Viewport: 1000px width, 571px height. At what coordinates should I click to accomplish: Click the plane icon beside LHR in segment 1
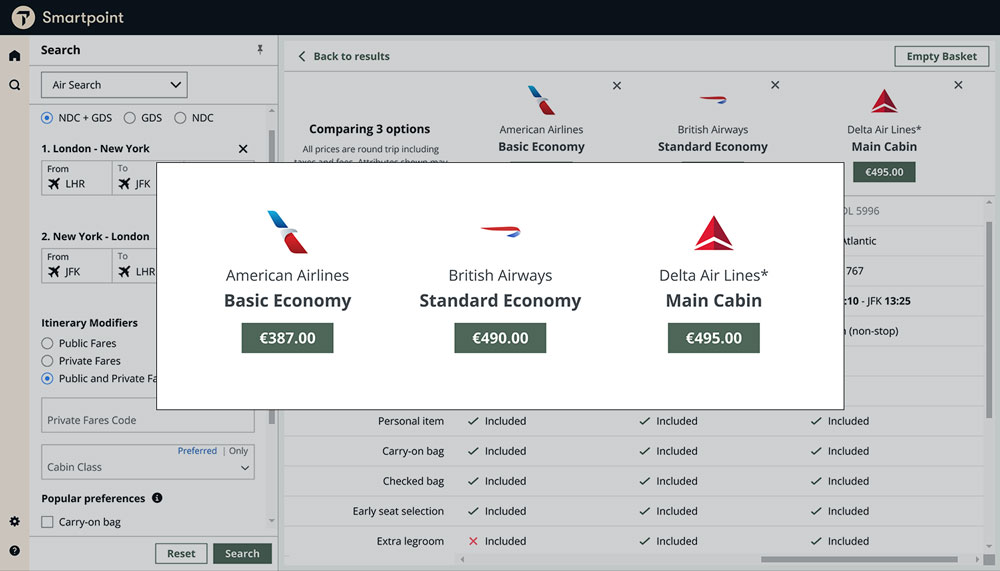[54, 184]
